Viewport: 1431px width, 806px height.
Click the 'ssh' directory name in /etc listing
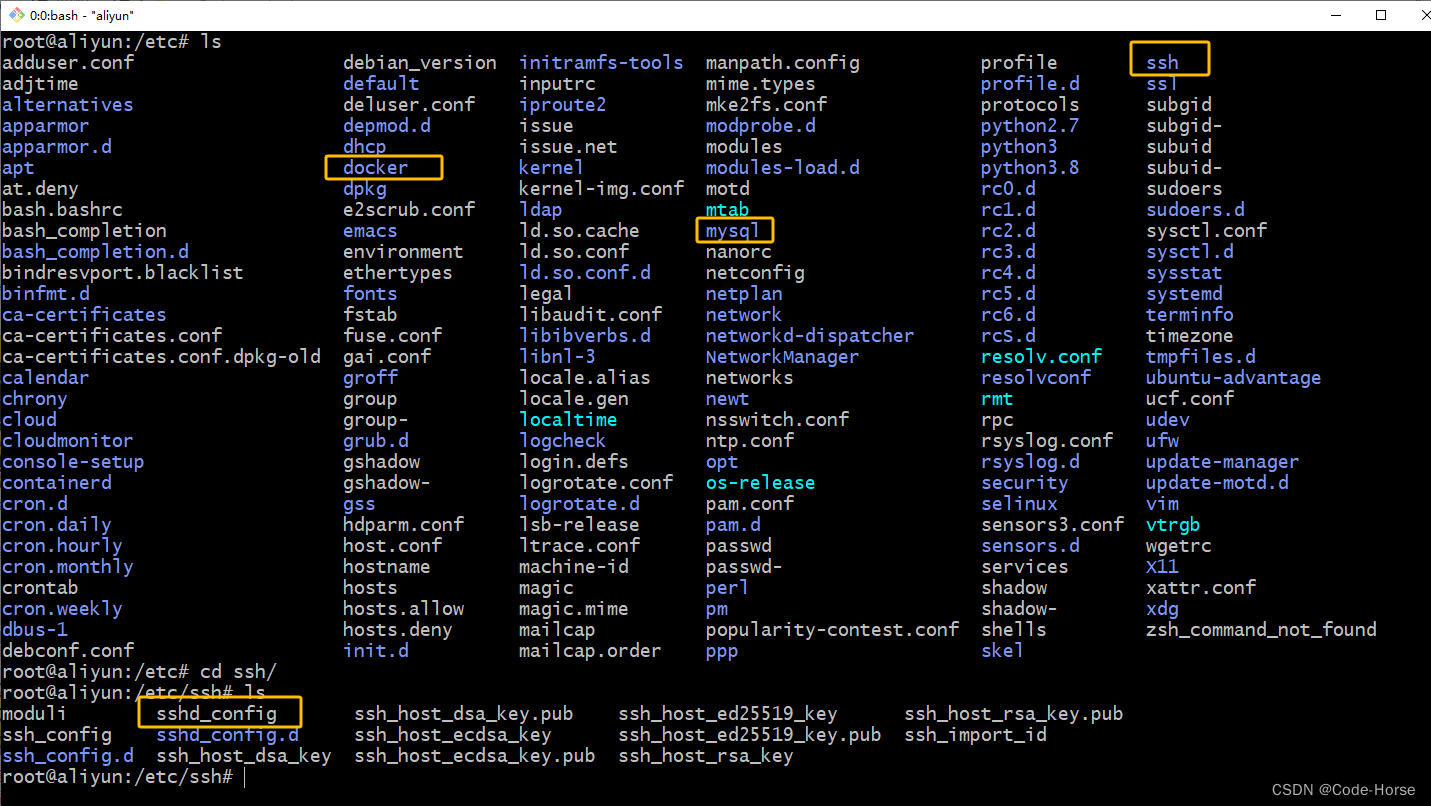pyautogui.click(x=1162, y=62)
